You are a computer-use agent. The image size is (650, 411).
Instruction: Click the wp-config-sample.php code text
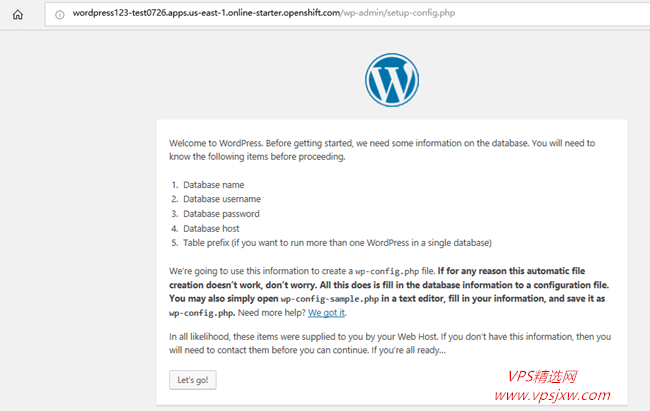click(x=330, y=299)
